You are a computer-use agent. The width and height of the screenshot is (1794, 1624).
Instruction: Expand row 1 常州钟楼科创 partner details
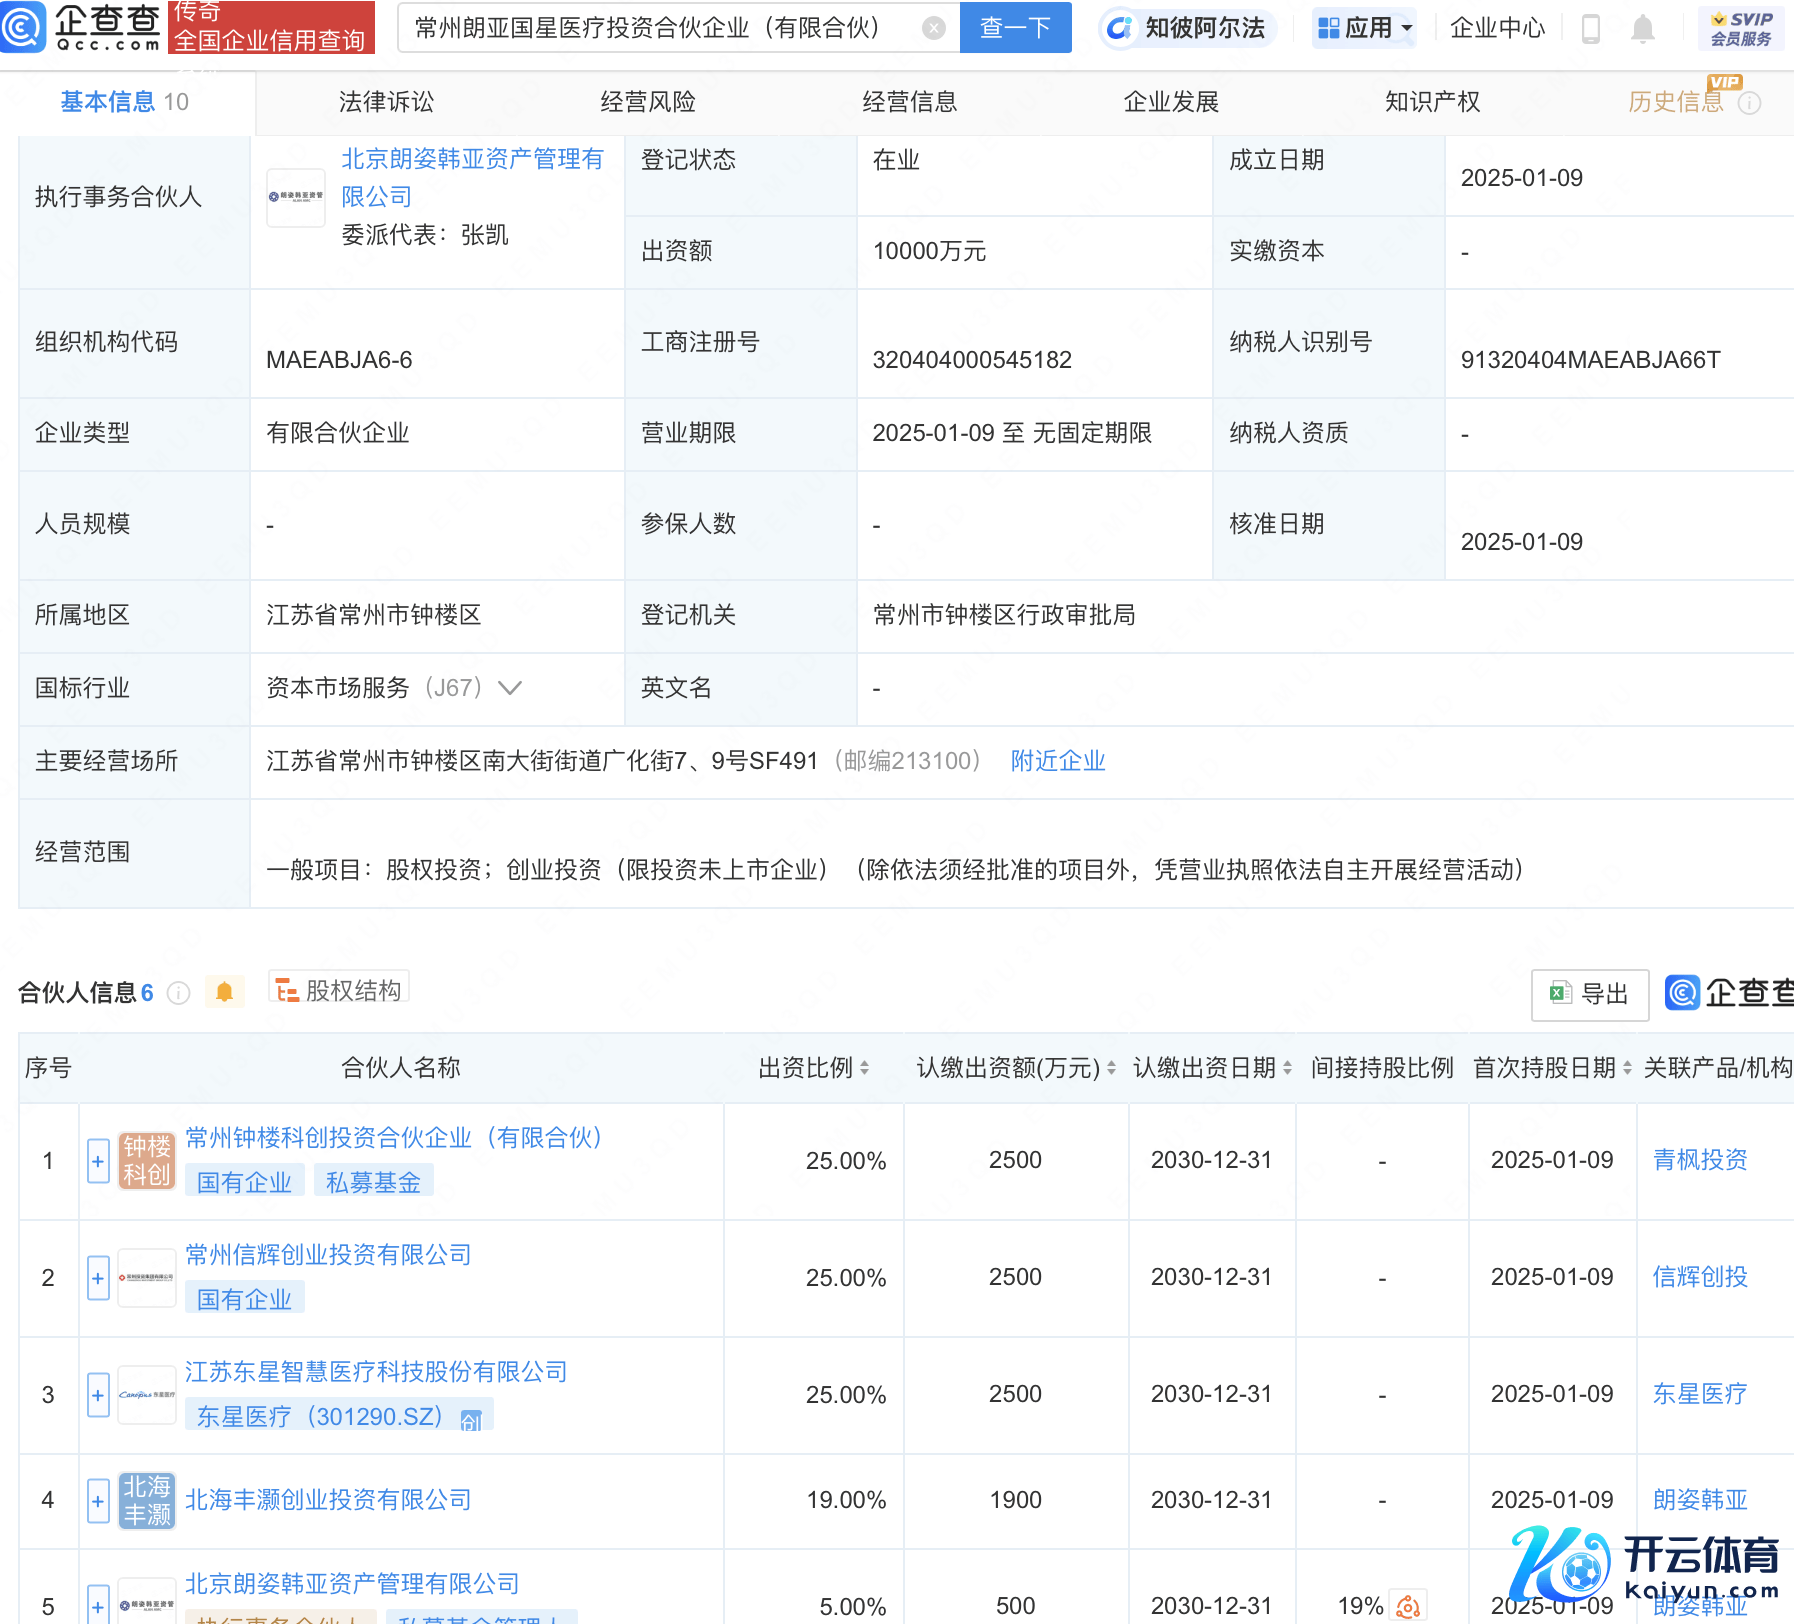tap(98, 1161)
